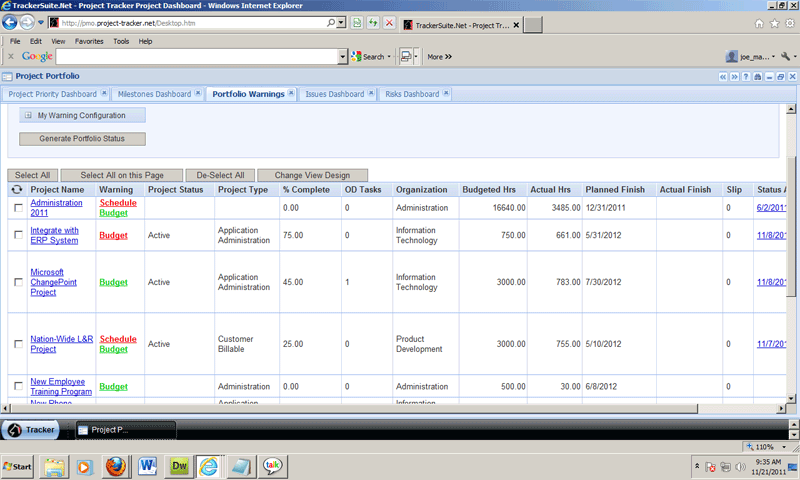Check the Administration 2011 row checkbox

(x=18, y=208)
